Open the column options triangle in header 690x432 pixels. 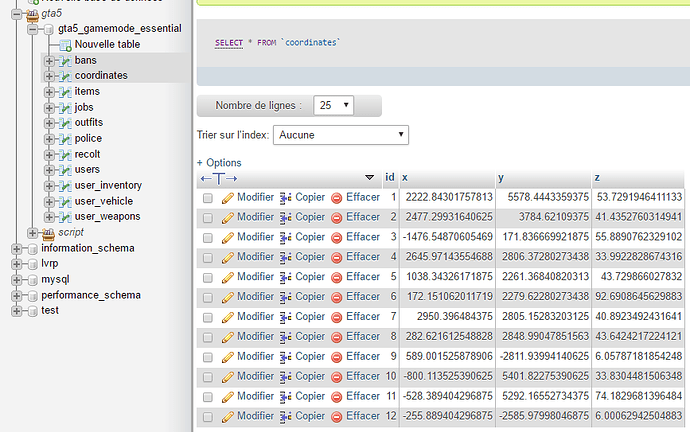click(x=370, y=178)
